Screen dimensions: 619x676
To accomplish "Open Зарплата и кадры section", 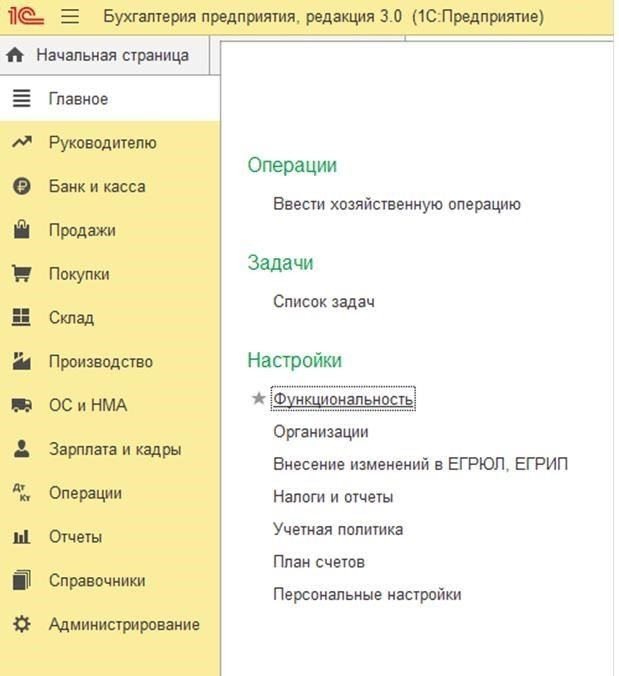I will (114, 450).
